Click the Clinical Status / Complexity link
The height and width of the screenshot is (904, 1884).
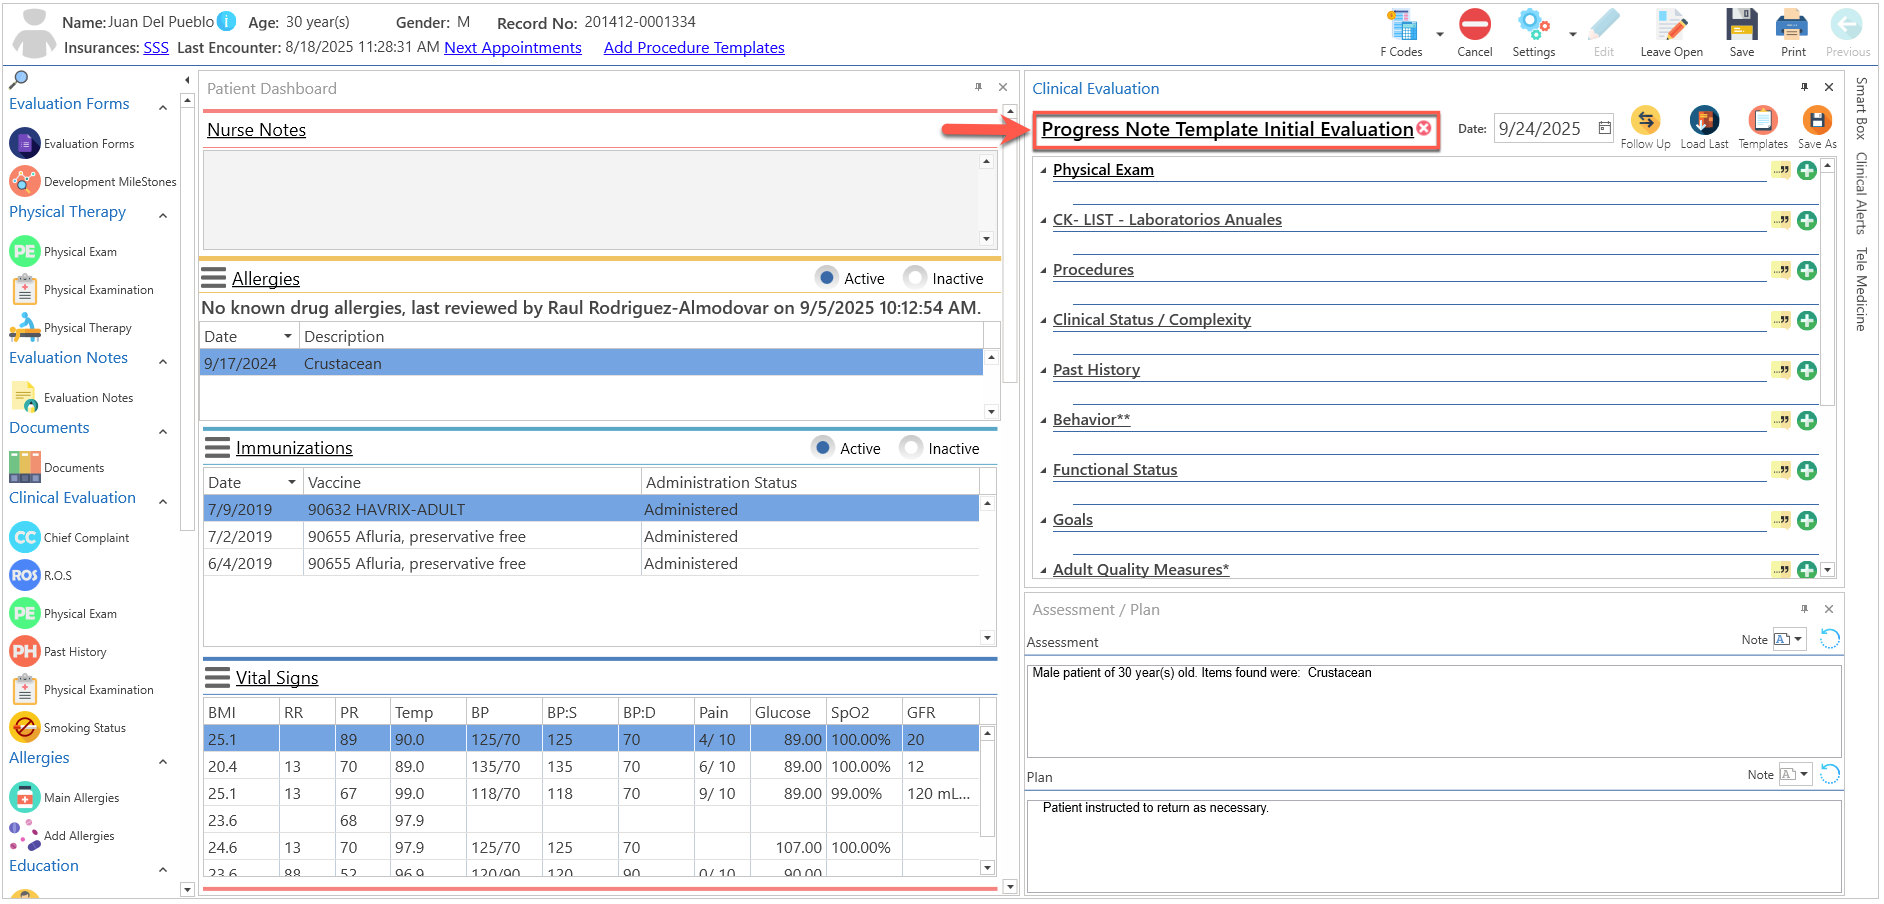(x=1152, y=320)
